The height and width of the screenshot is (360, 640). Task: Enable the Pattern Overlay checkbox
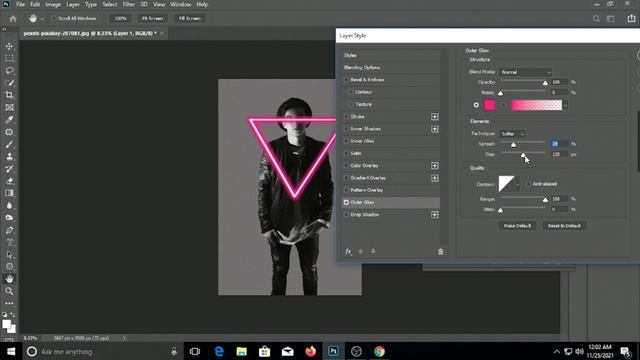coord(347,190)
